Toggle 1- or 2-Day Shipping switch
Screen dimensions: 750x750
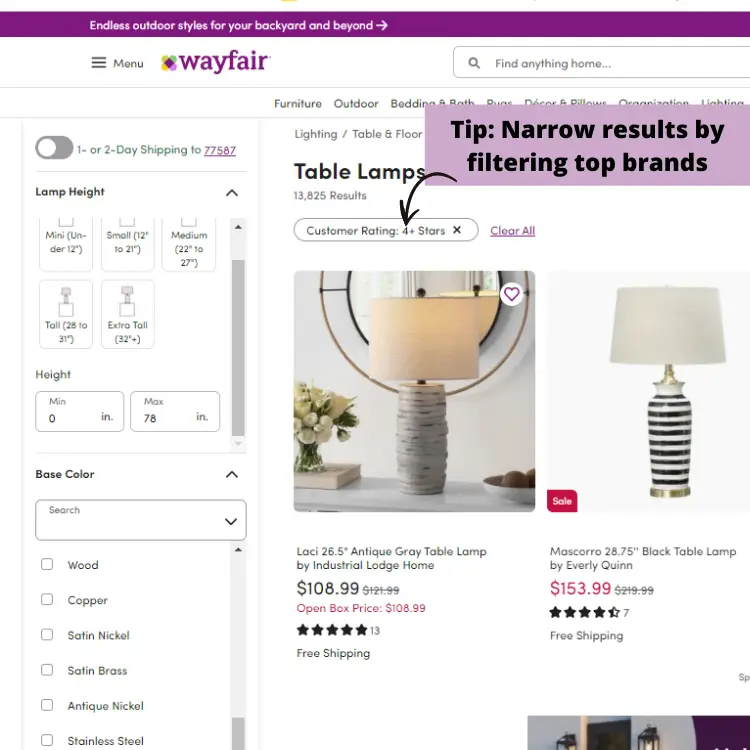(54, 148)
